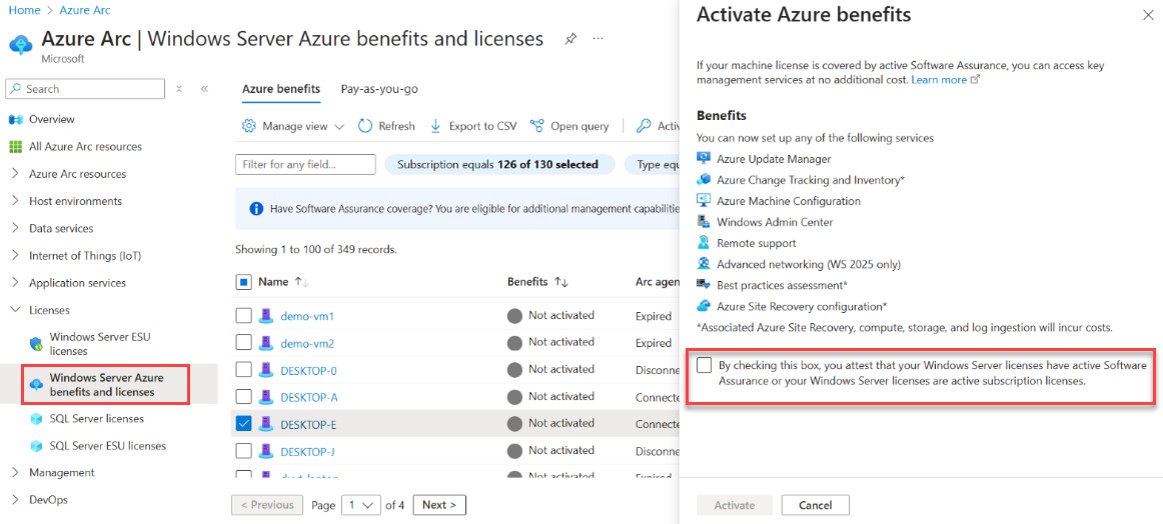Click the sidebar Search field

coord(85,89)
